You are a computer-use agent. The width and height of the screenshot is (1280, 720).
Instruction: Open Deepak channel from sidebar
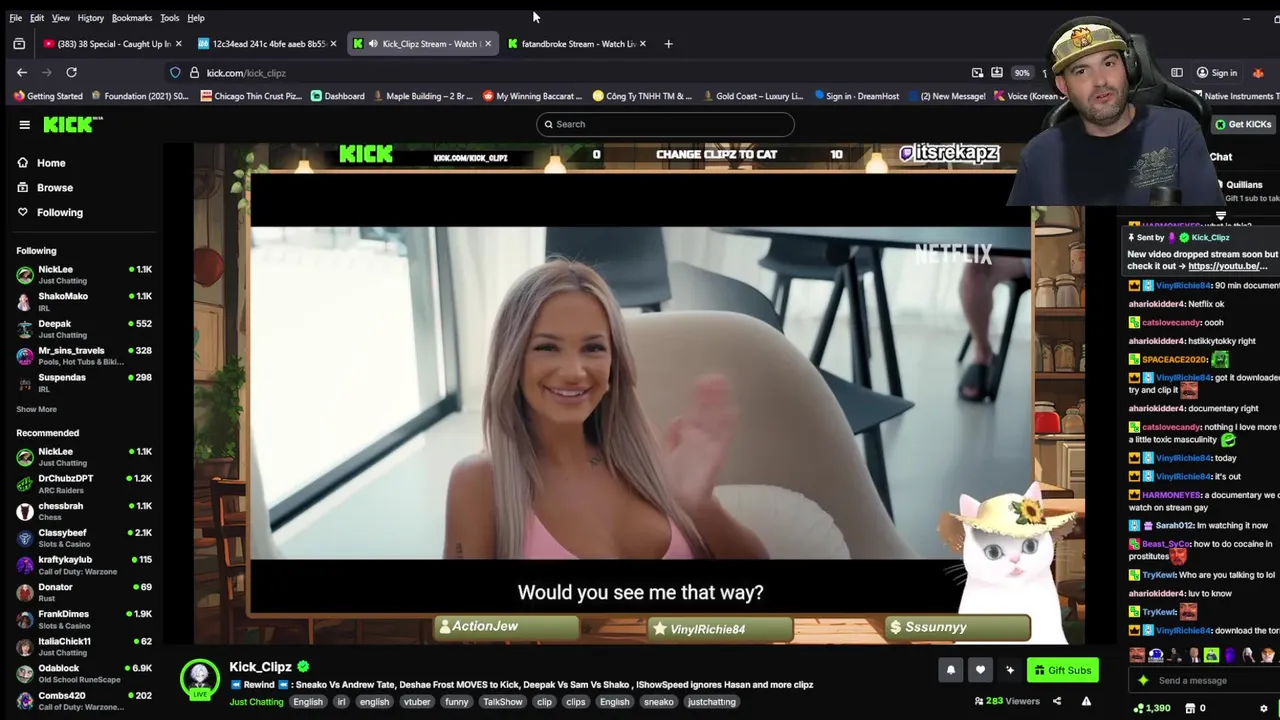(x=84, y=329)
